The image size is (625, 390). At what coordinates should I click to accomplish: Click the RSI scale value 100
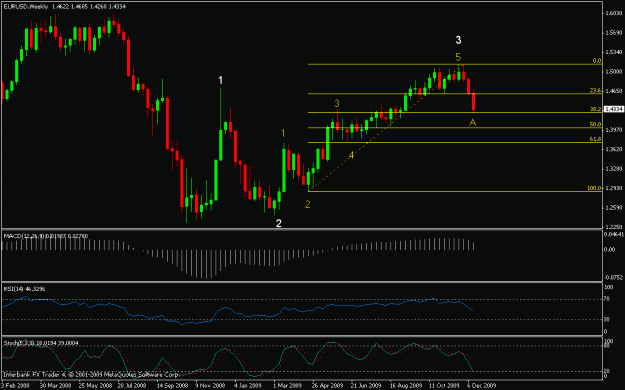coord(609,287)
